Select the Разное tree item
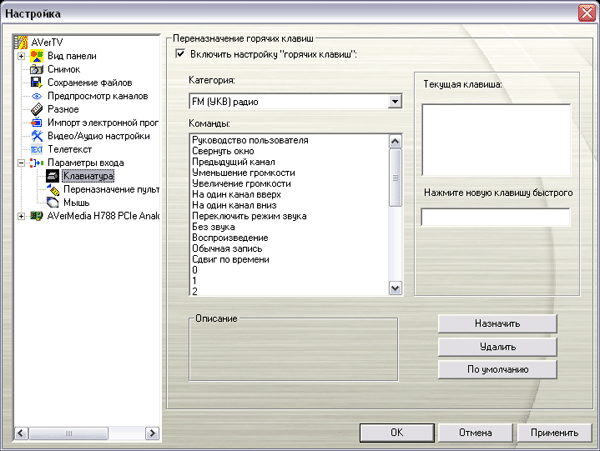This screenshot has height=451, width=600. [63, 109]
